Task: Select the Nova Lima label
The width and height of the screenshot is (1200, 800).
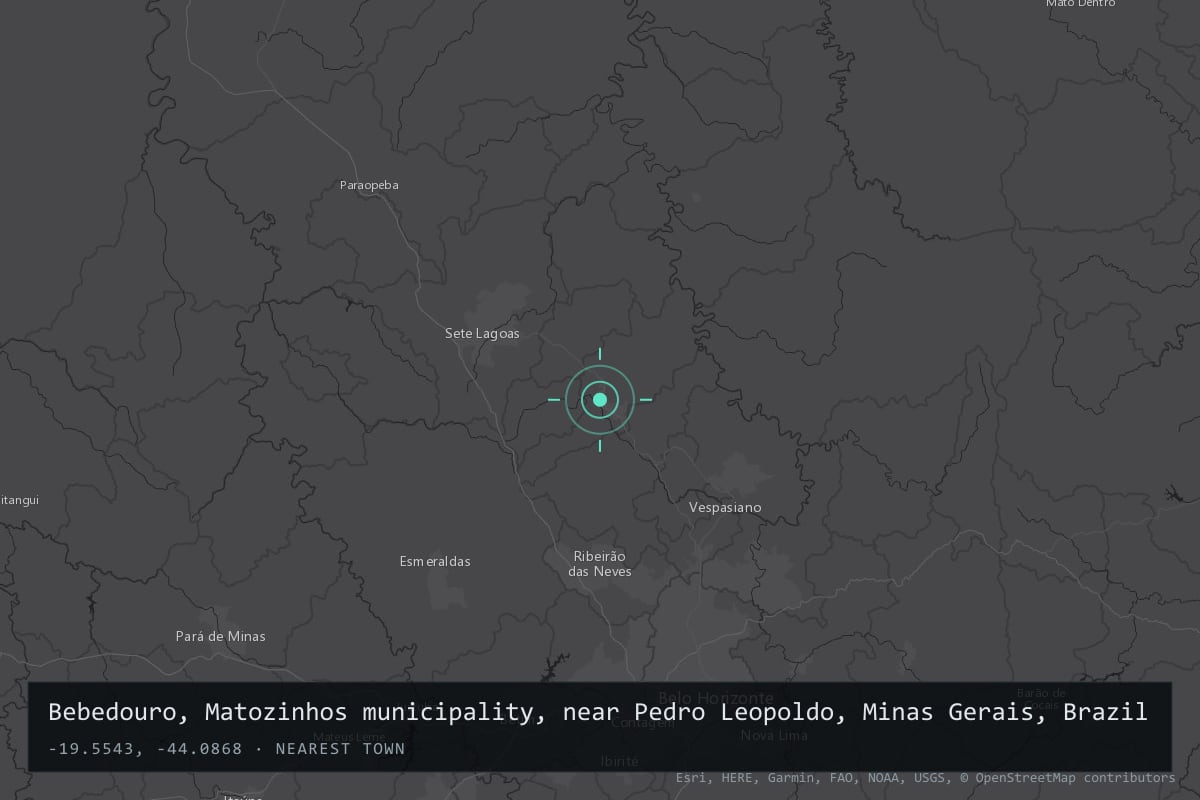Action: coord(773,735)
